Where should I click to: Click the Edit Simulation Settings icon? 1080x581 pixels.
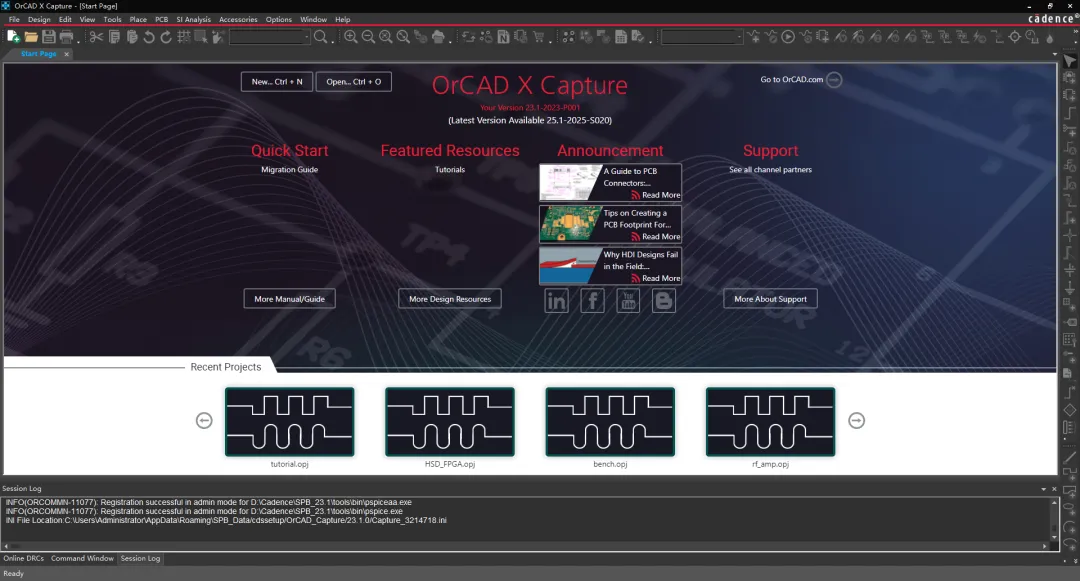pyautogui.click(x=771, y=36)
